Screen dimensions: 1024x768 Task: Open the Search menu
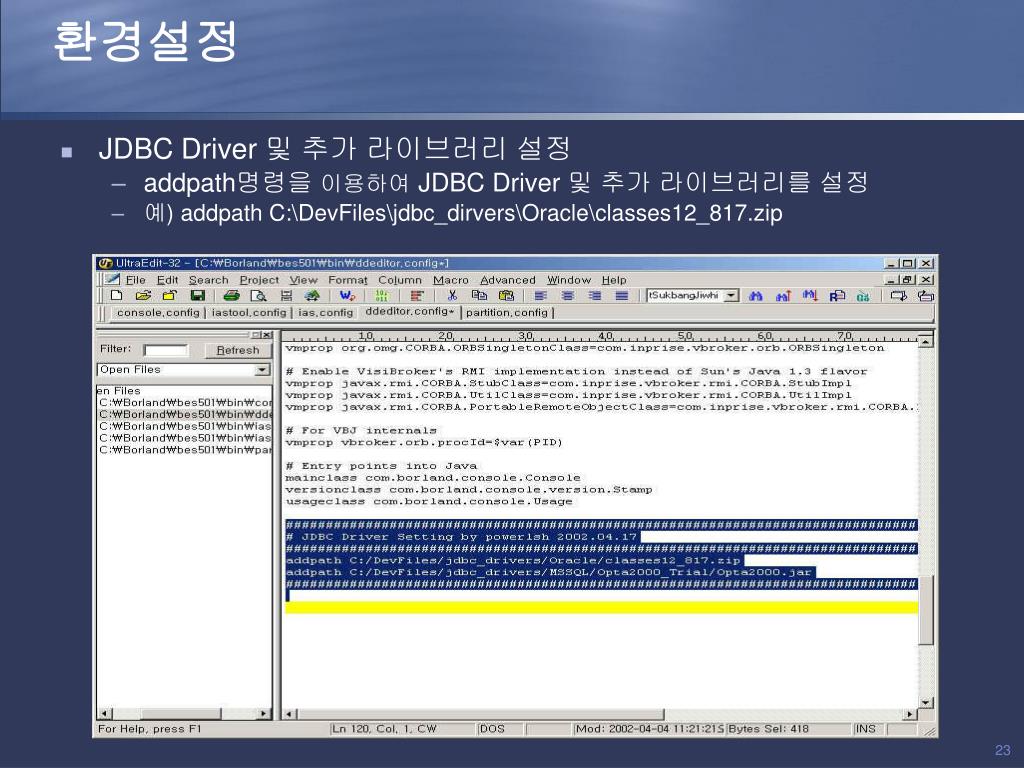point(208,280)
